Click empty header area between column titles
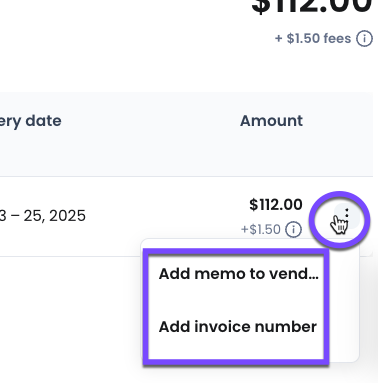 [x=150, y=121]
